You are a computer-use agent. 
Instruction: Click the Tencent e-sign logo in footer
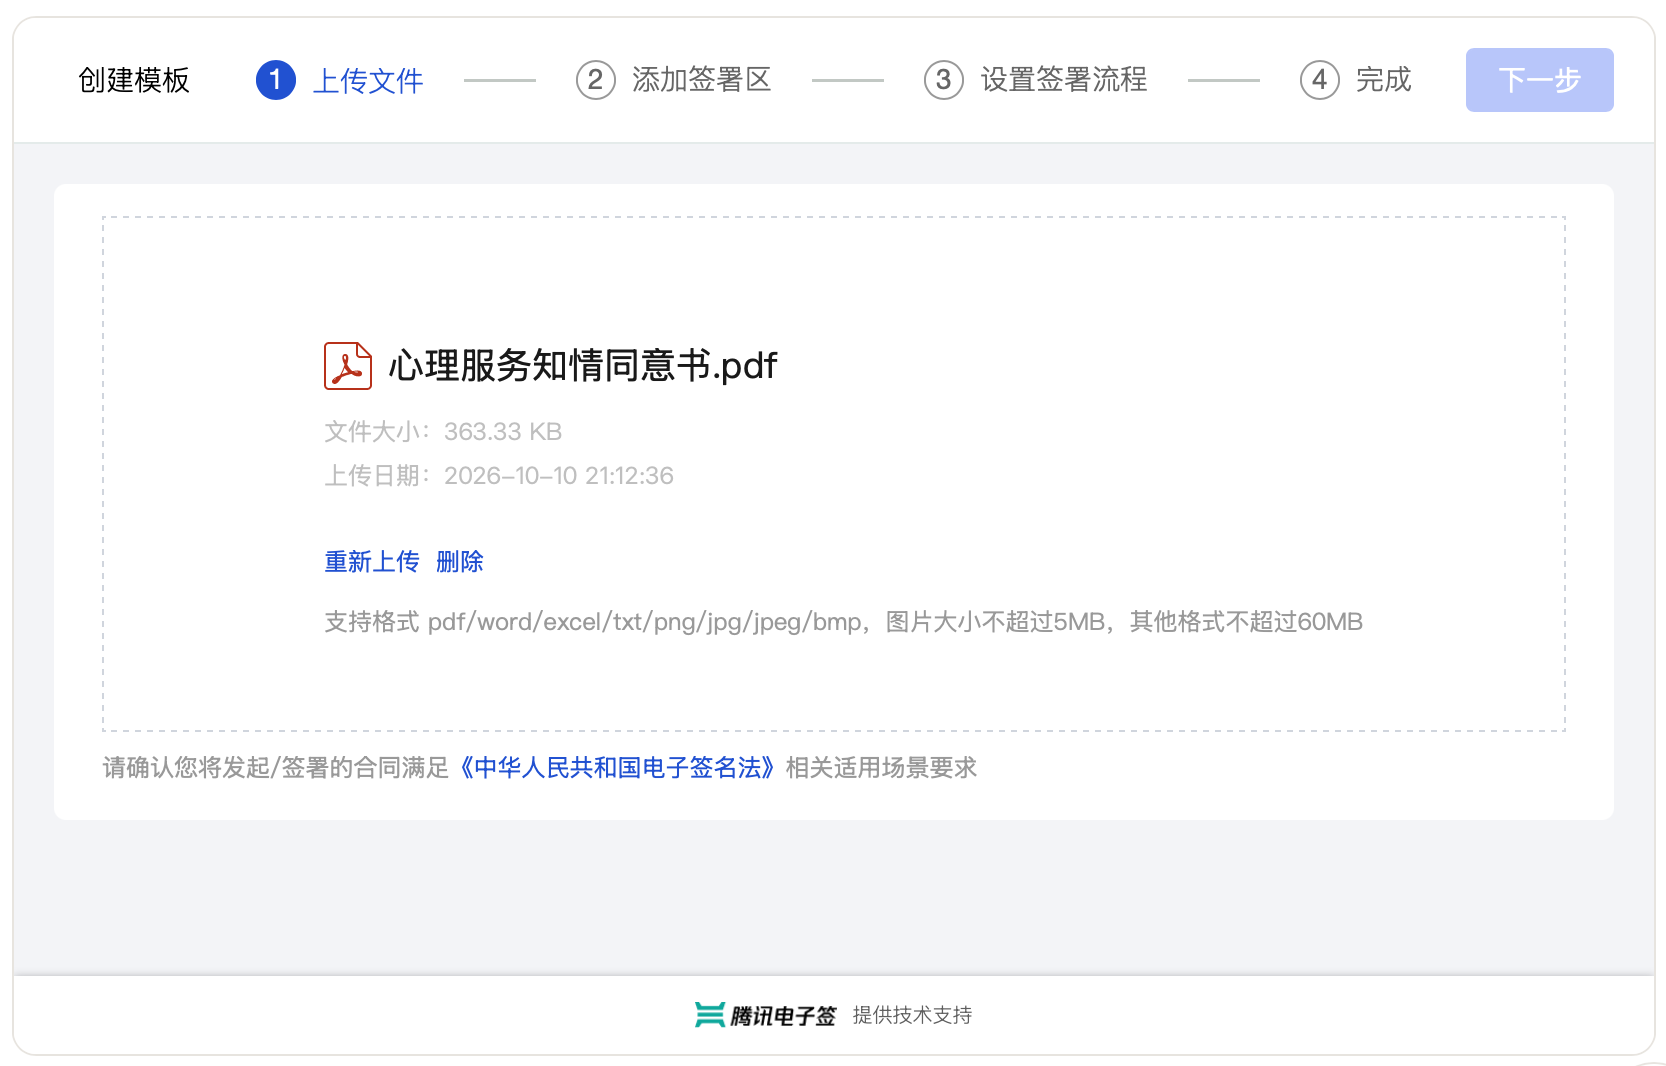click(x=765, y=1015)
